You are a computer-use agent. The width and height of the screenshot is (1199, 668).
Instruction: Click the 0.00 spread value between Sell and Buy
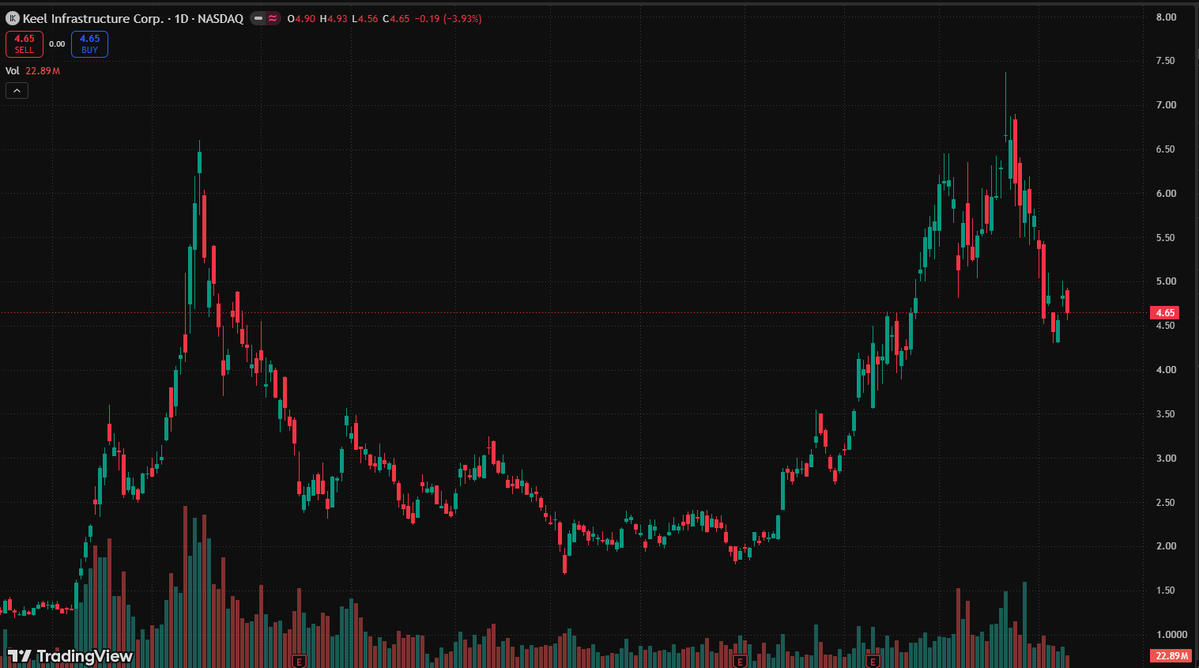click(x=57, y=44)
